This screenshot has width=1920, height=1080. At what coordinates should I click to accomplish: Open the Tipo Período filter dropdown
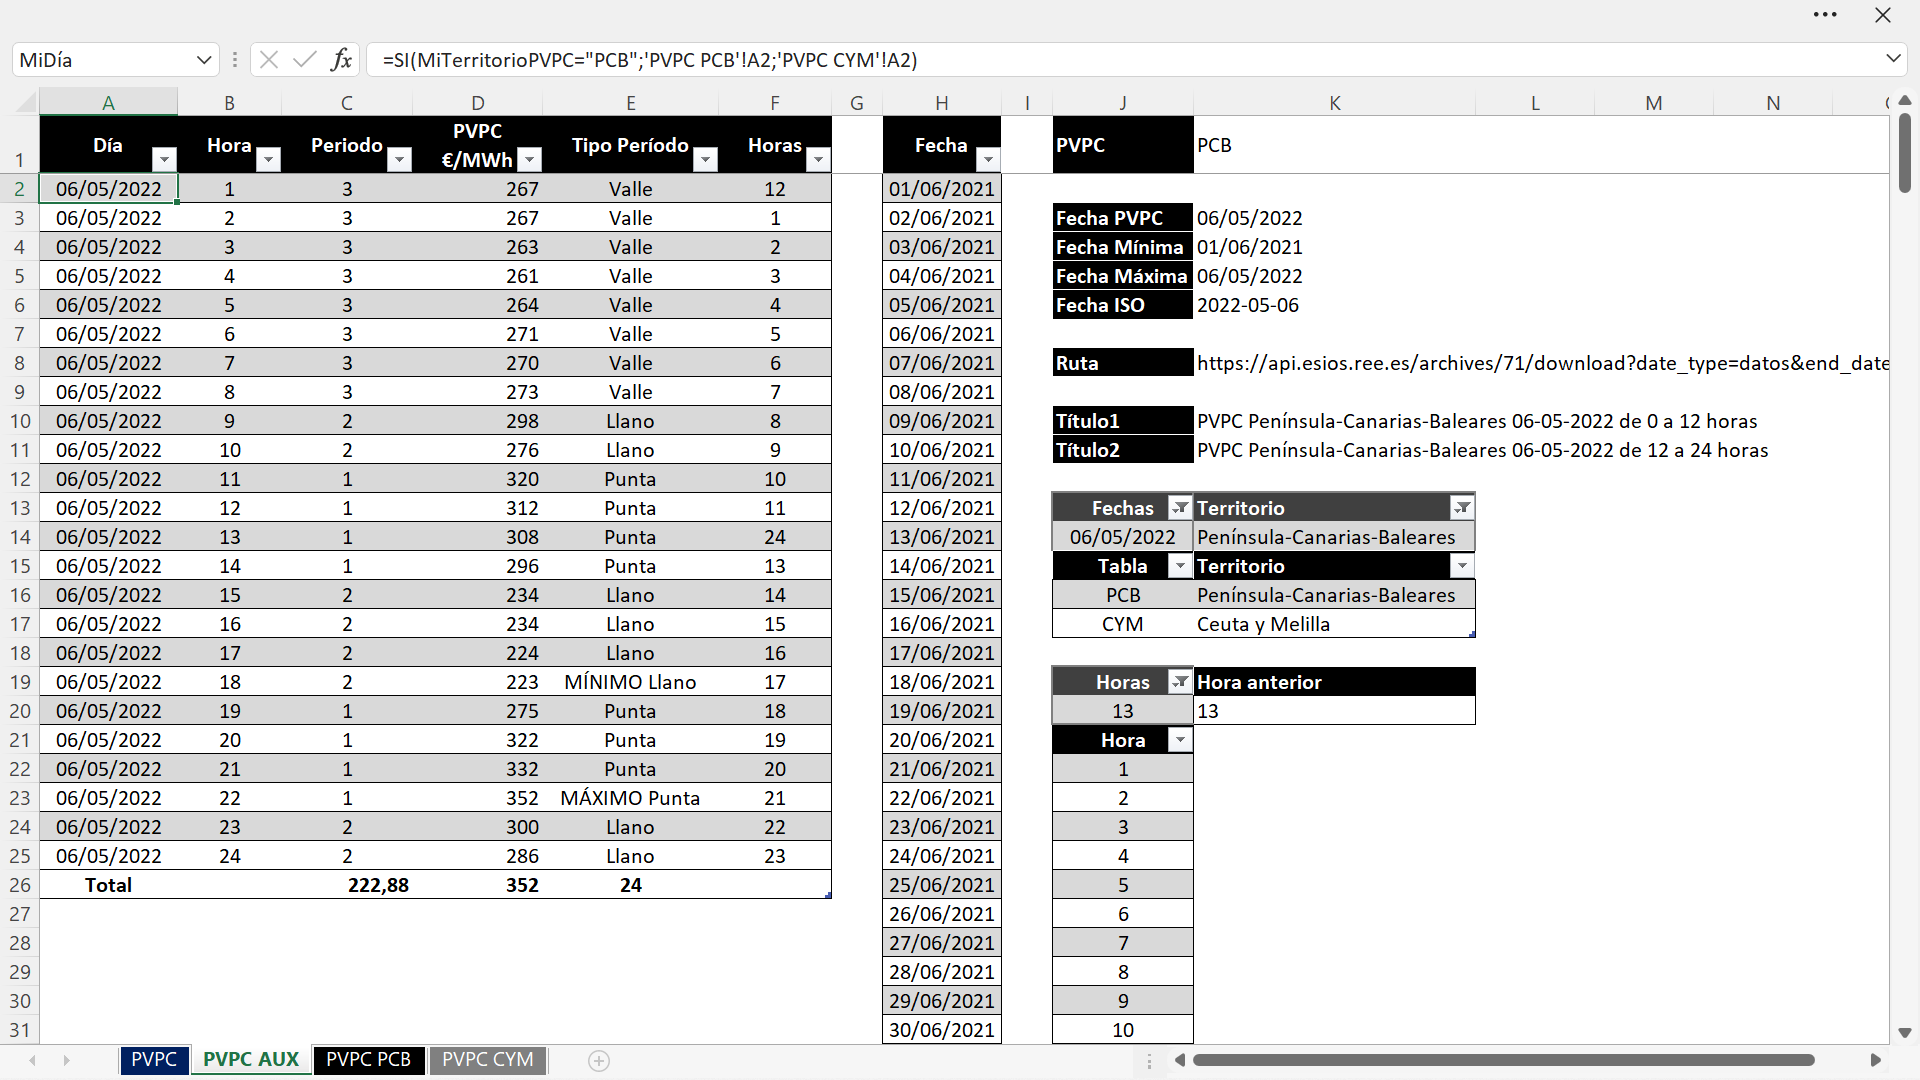pos(706,160)
